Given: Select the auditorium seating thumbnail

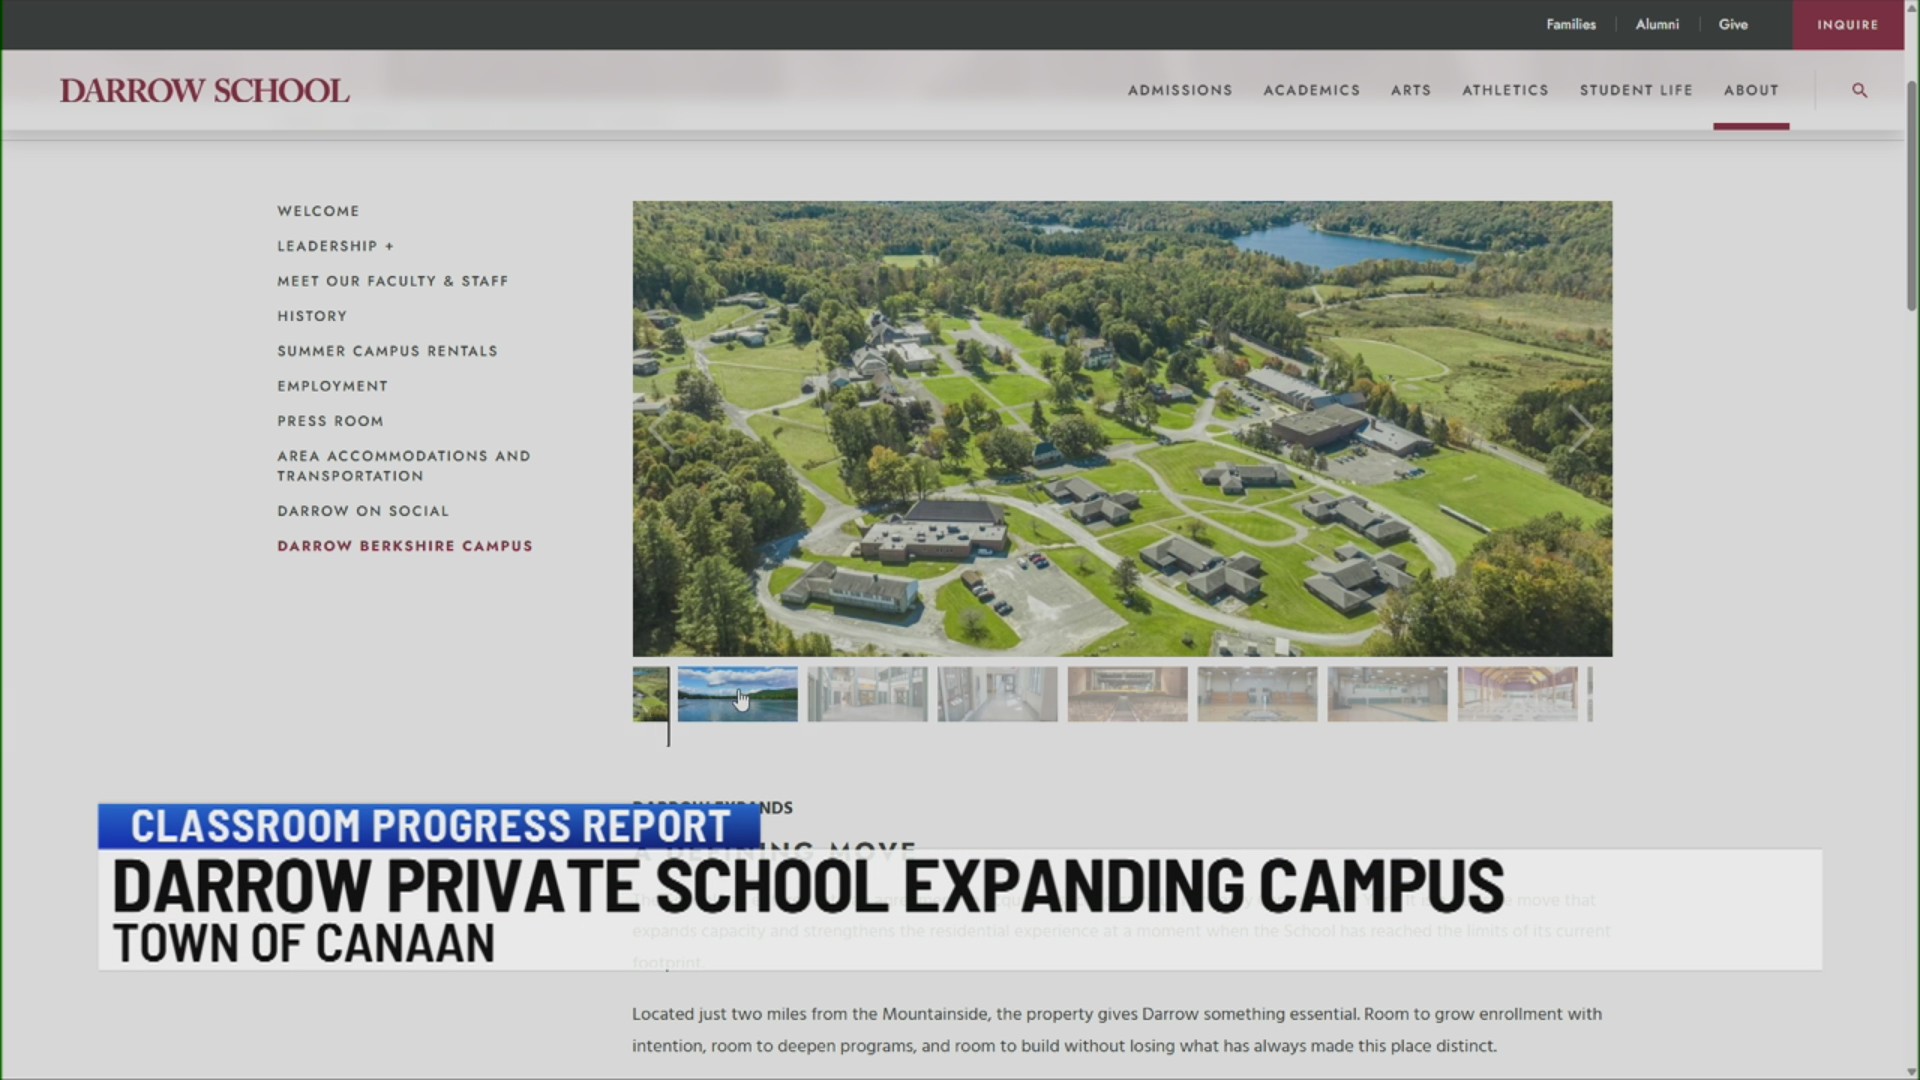Looking at the screenshot, I should (x=1128, y=694).
